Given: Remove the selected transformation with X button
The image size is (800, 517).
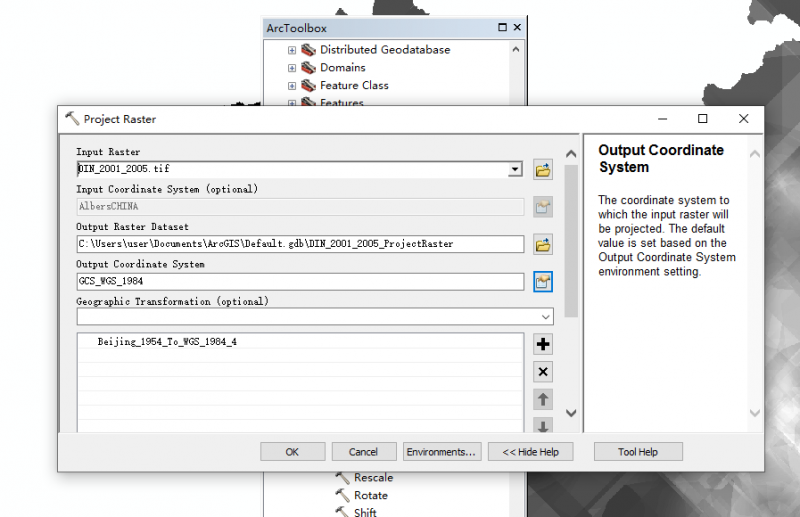Looking at the screenshot, I should [543, 372].
